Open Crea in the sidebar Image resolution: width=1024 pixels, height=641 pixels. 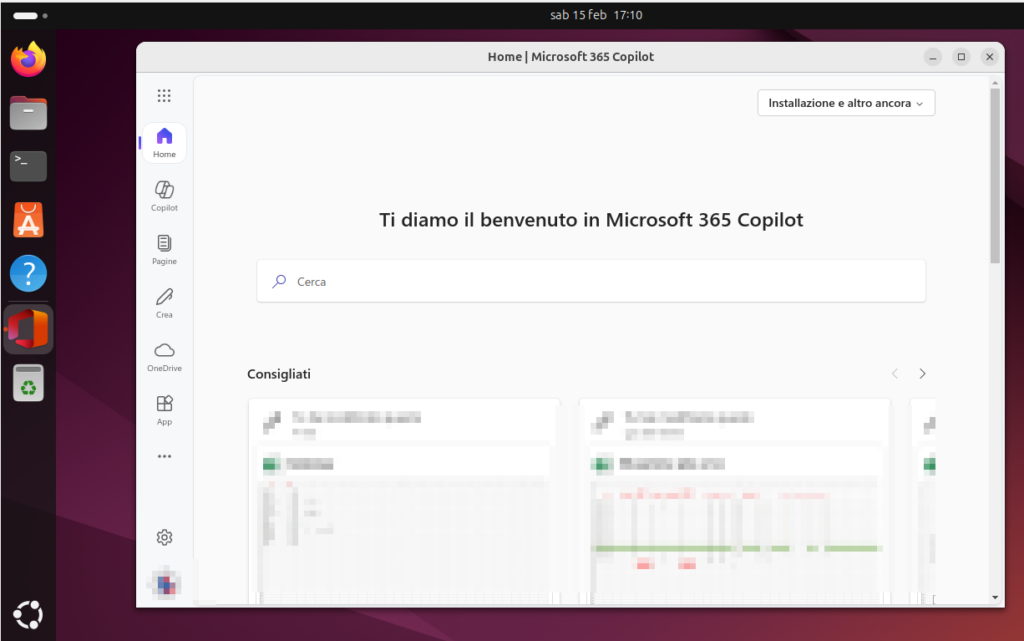pyautogui.click(x=164, y=304)
